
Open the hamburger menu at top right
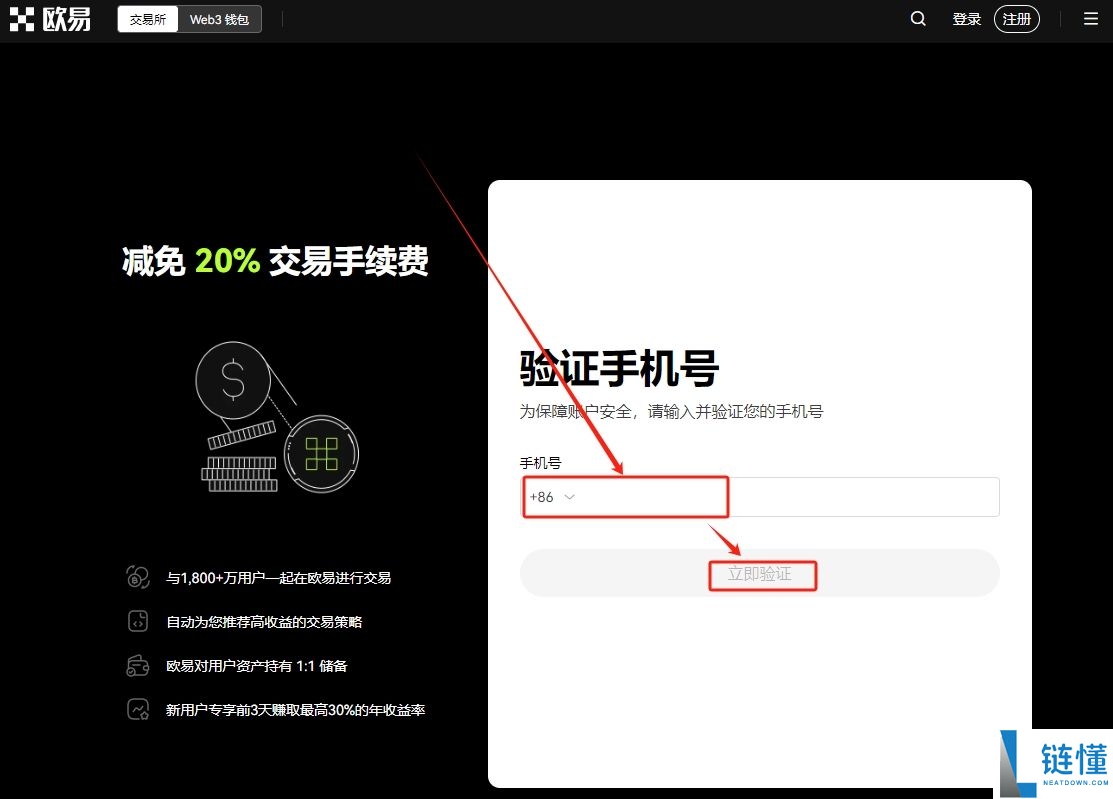tap(1090, 18)
